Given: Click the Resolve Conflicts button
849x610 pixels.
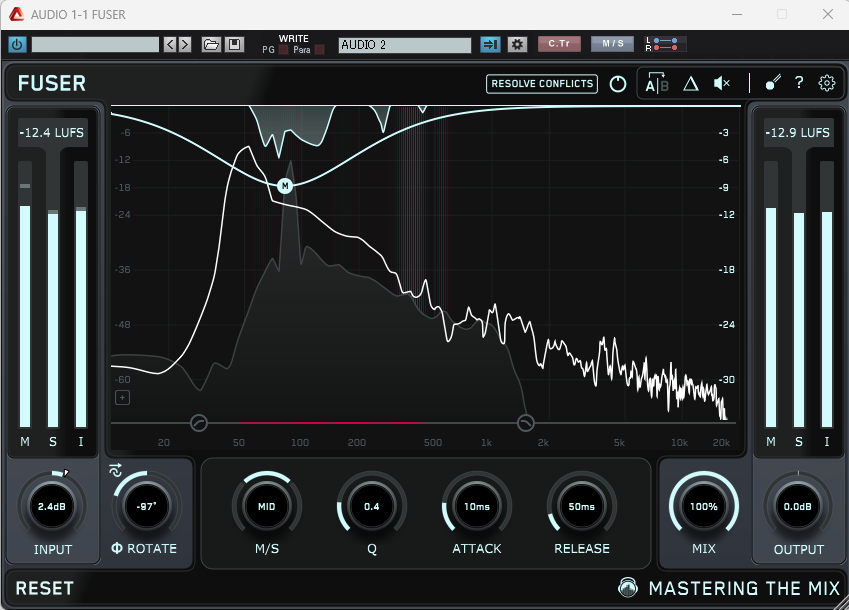Looking at the screenshot, I should (542, 84).
